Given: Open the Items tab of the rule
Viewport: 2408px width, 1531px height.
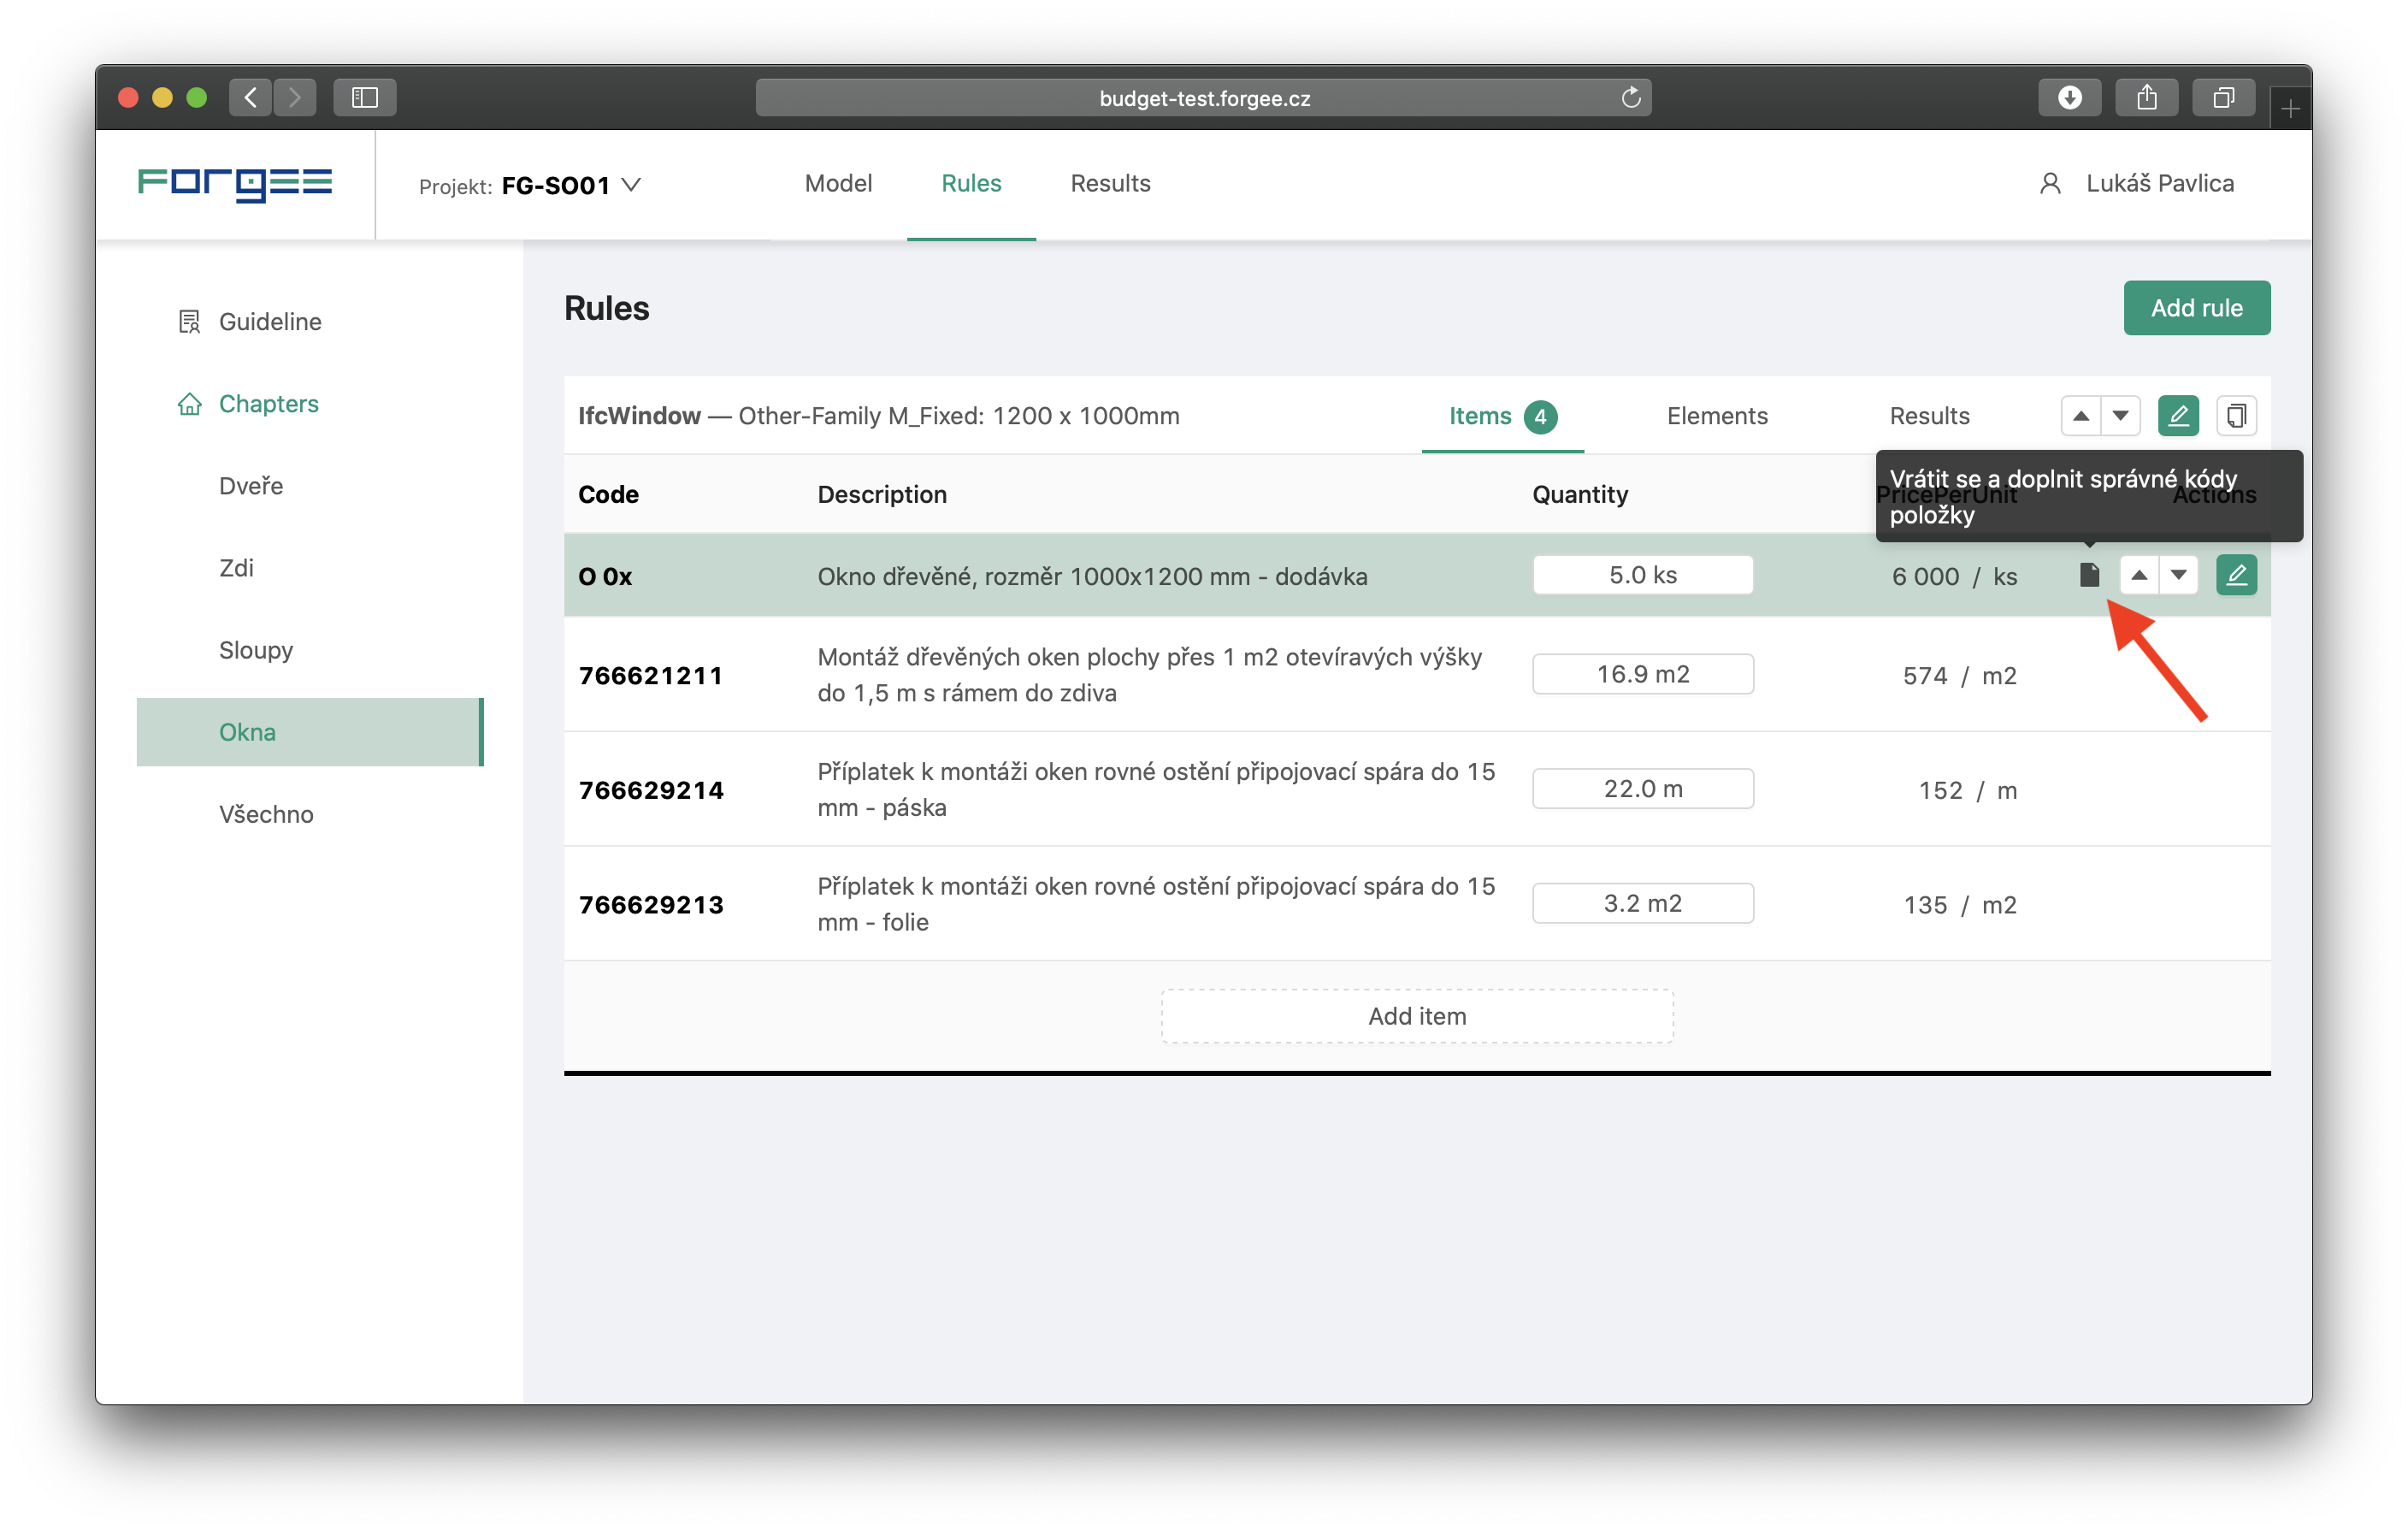Looking at the screenshot, I should 1502,416.
